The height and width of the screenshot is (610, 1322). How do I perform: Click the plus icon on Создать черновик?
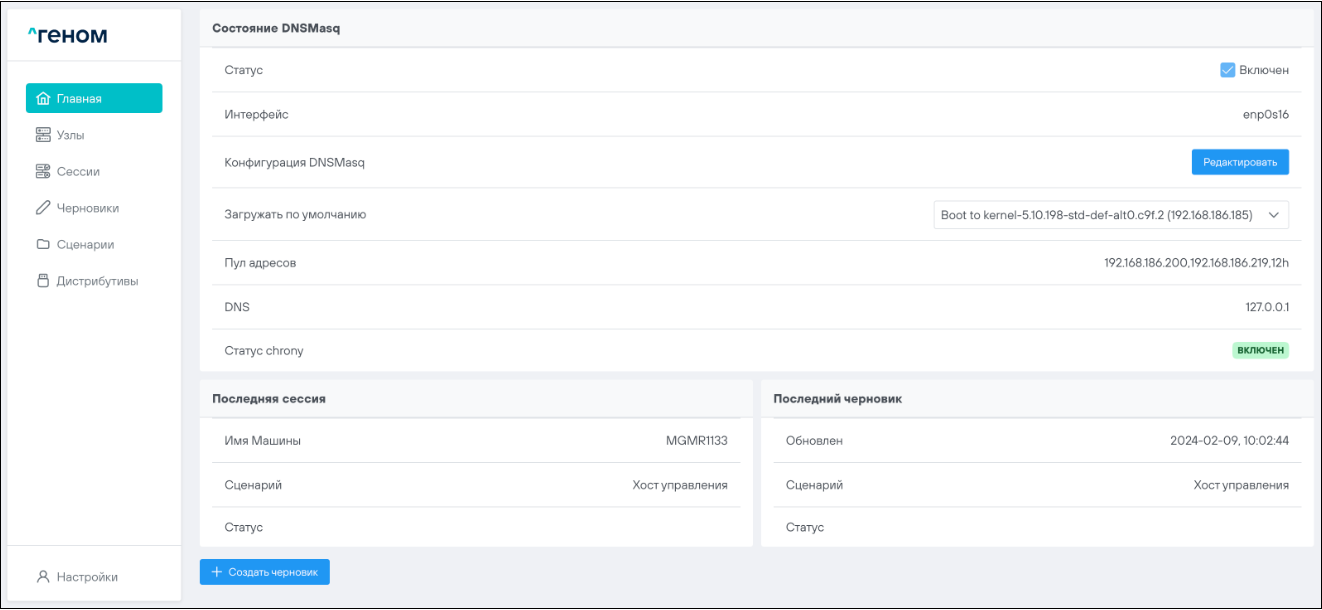(x=216, y=572)
